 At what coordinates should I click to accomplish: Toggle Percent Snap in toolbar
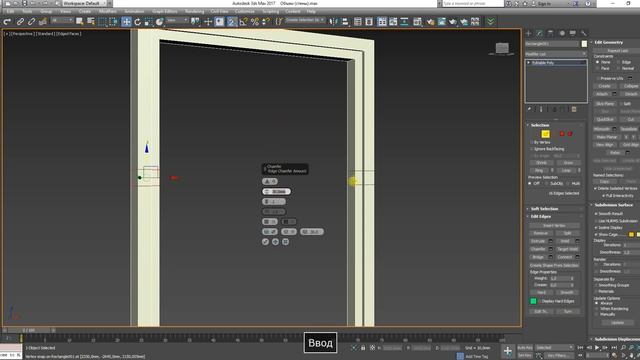point(255,22)
